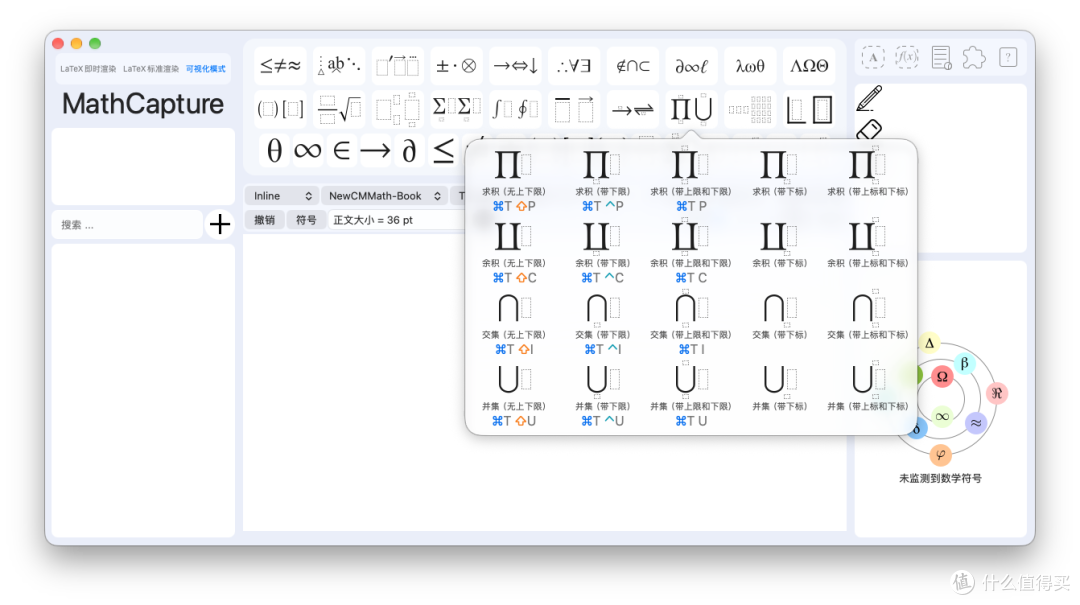Insert 交集 (带上限和下限) intersection template

691,324
